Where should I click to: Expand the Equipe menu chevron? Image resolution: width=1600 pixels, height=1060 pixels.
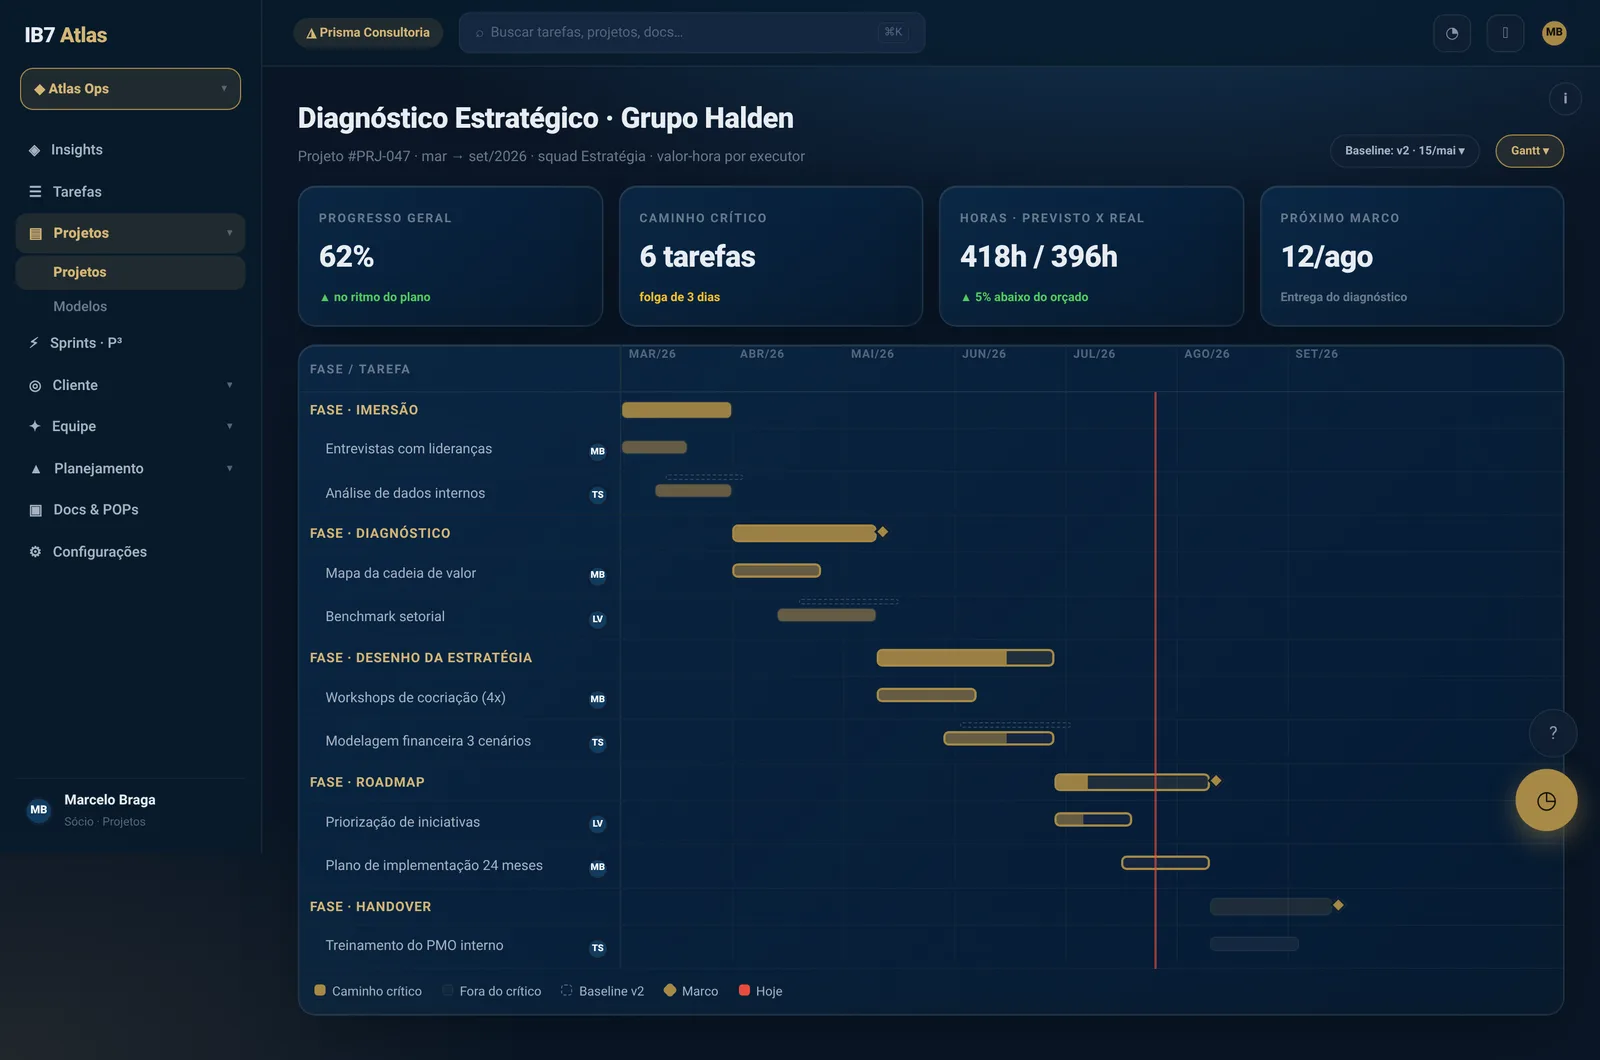click(x=229, y=426)
